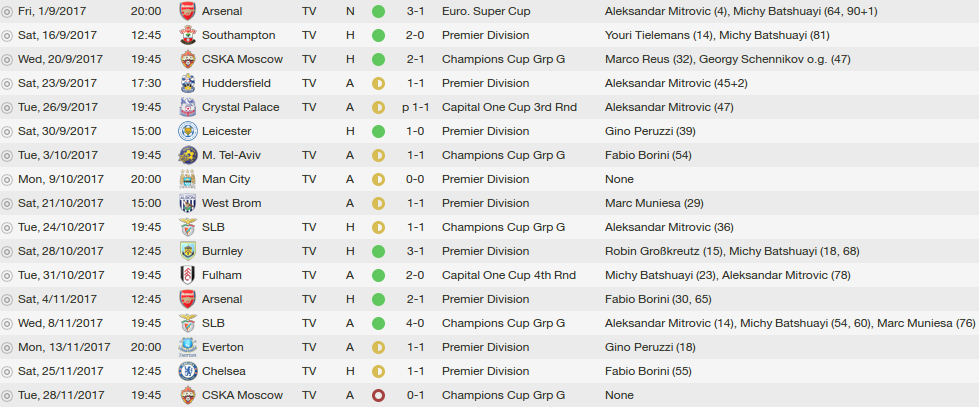The width and height of the screenshot is (979, 407).
Task: Open the Fulham team link
Action: (222, 275)
